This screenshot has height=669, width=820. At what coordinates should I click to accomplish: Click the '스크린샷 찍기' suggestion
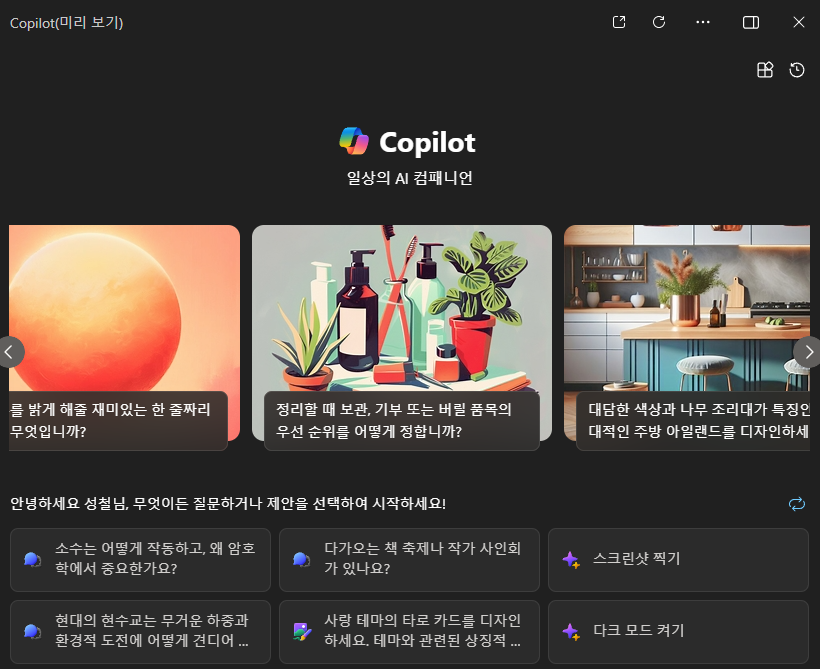point(678,559)
